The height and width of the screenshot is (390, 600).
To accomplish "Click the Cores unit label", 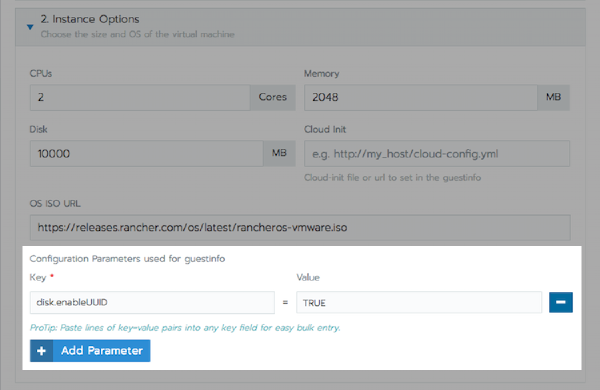I will pyautogui.click(x=272, y=98).
